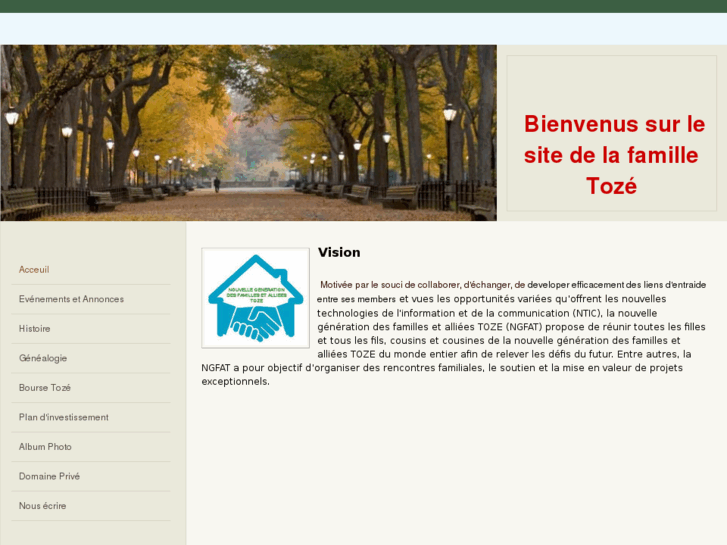Open the Acceuil menu link
The width and height of the screenshot is (727, 545).
pos(34,269)
